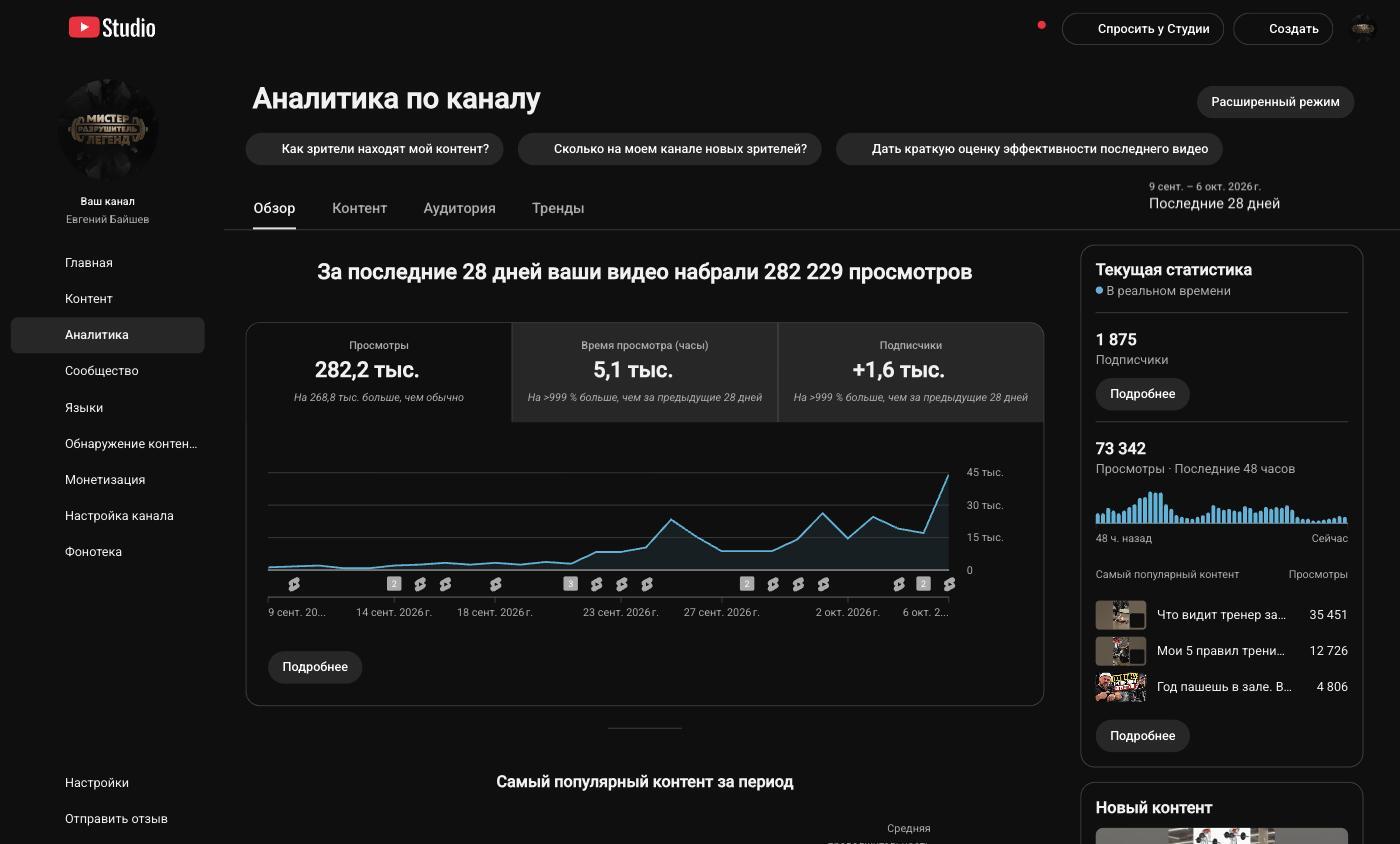Click the Спросить у Студии button

(1143, 29)
